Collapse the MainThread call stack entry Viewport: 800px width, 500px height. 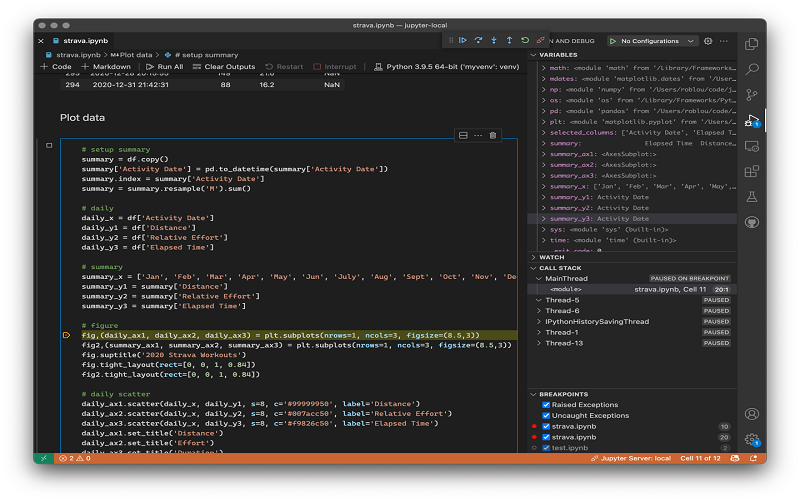click(539, 279)
